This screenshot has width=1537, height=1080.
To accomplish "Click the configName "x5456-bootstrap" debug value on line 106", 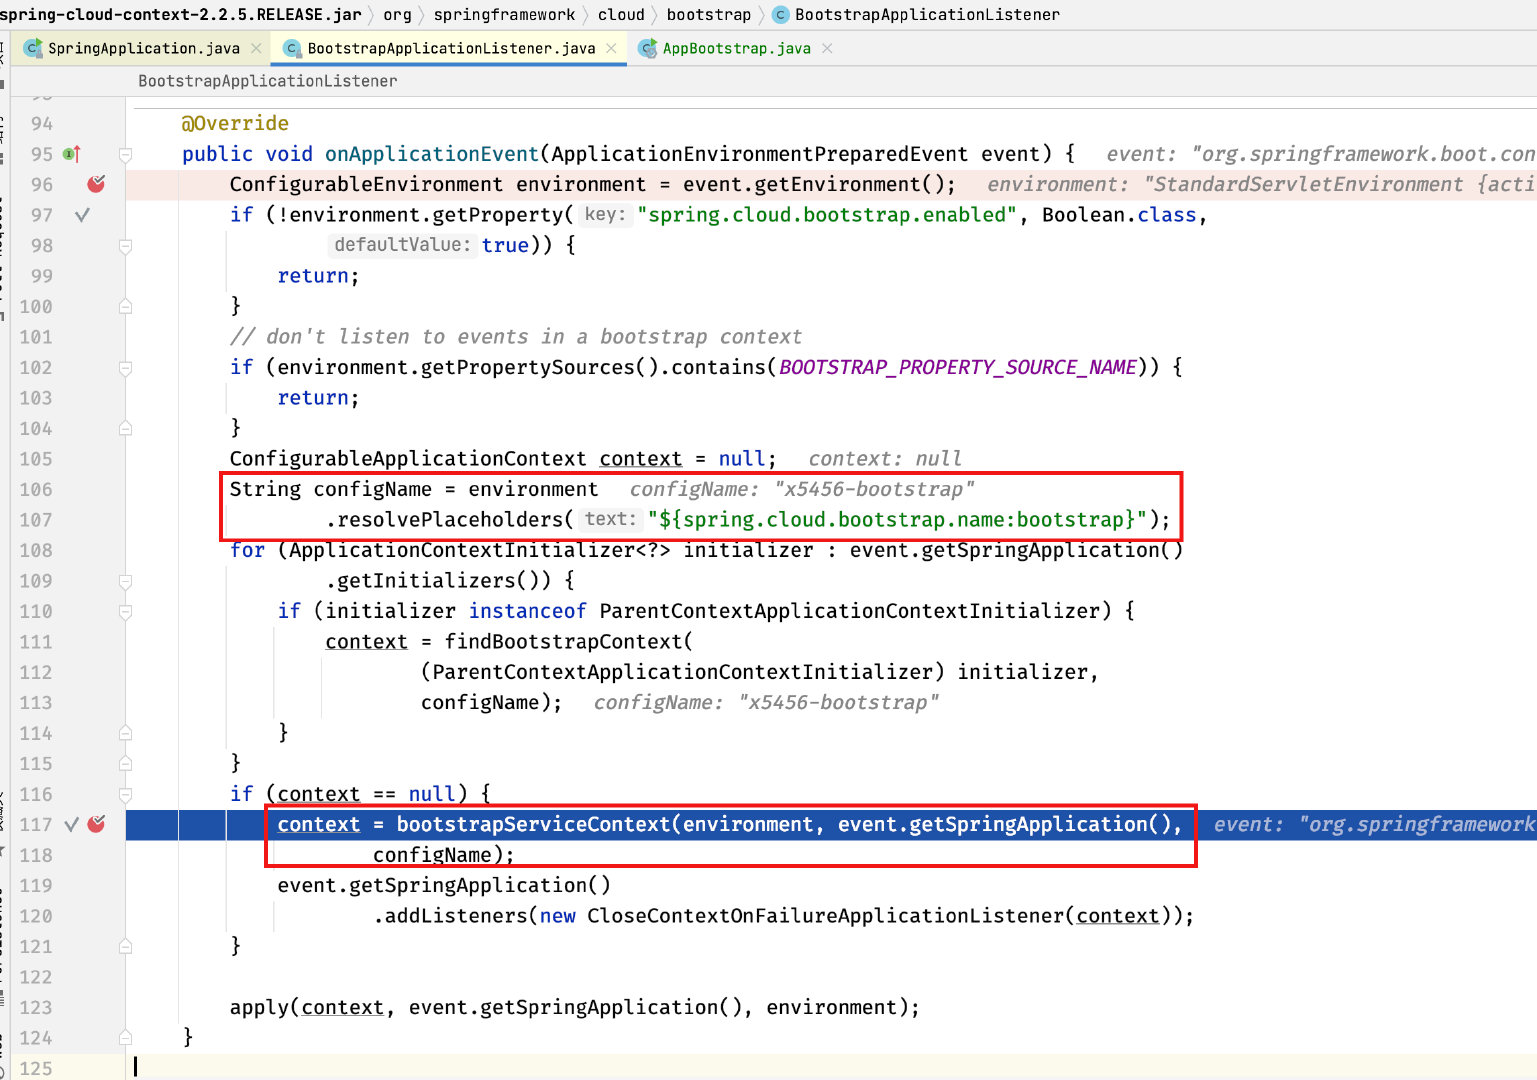I will point(801,489).
